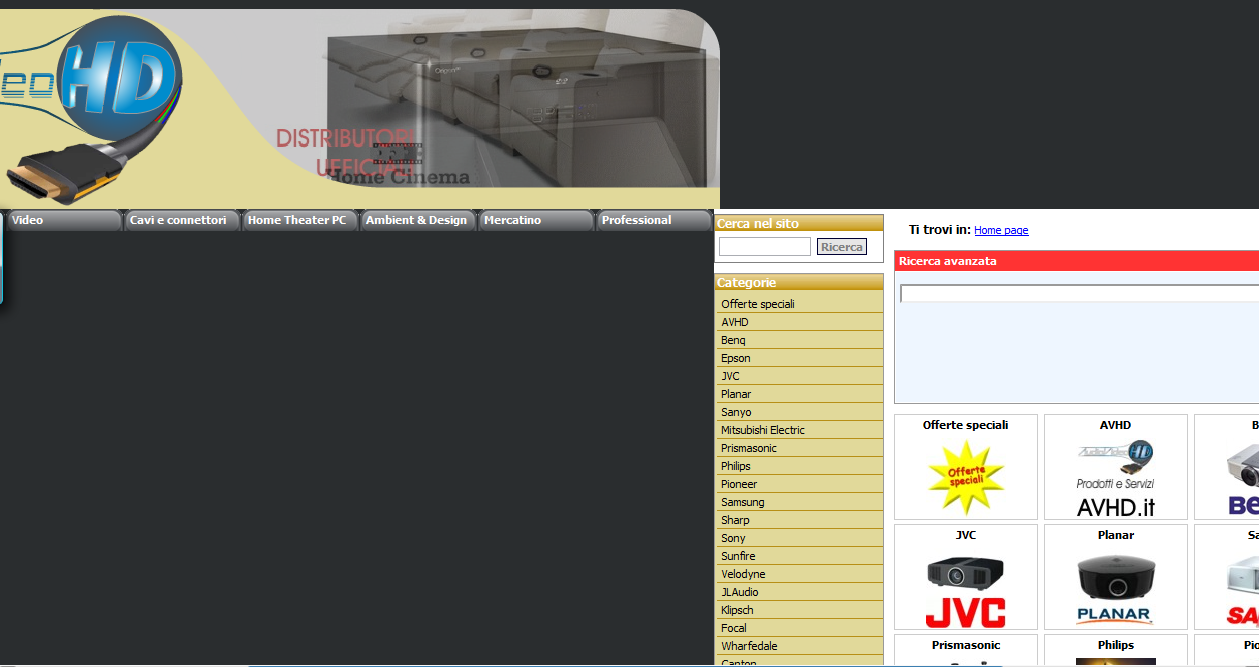Follow the Home page breadcrumb link

1001,230
